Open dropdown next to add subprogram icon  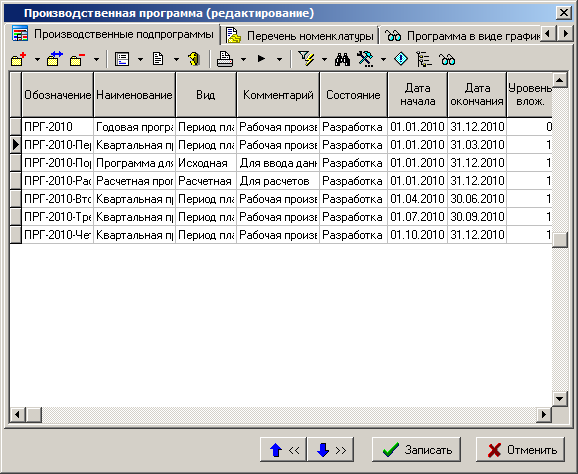pyautogui.click(x=37, y=59)
